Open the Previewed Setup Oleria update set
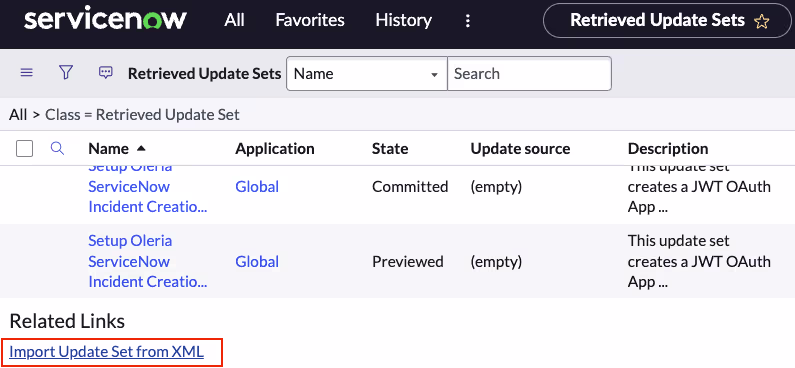Viewport: 795px width, 368px height. (x=148, y=261)
